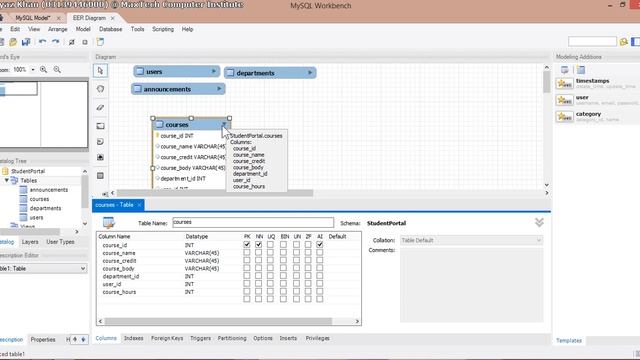The width and height of the screenshot is (640, 360).
Task: Collapse the courses table in diagram
Action: (224, 124)
